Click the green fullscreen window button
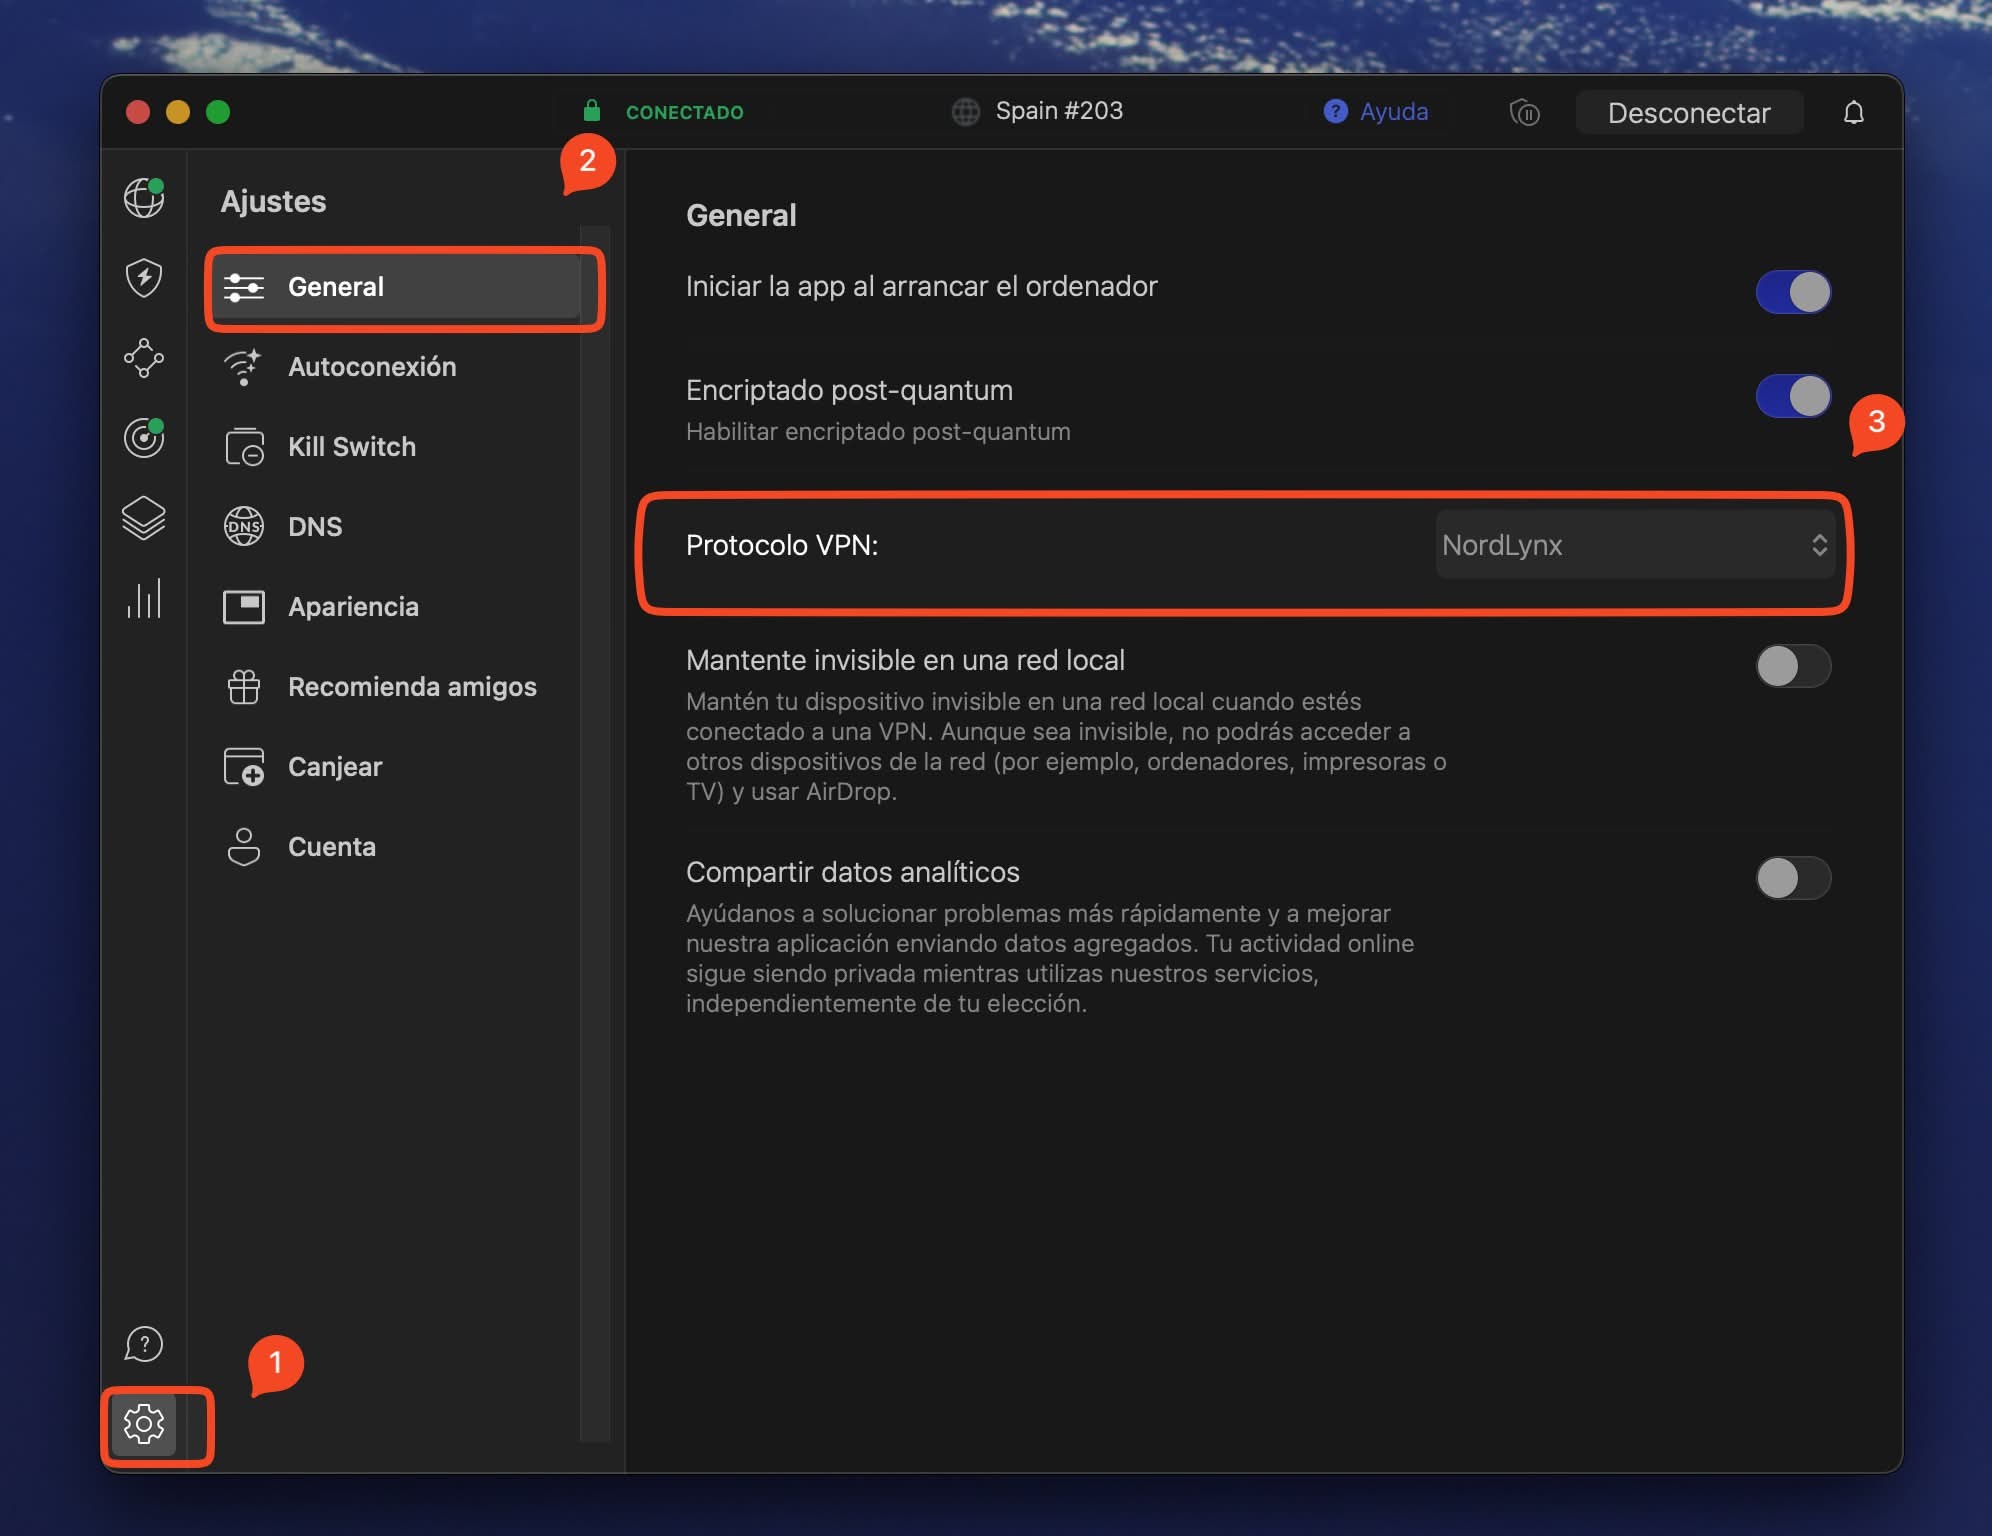 click(x=218, y=112)
